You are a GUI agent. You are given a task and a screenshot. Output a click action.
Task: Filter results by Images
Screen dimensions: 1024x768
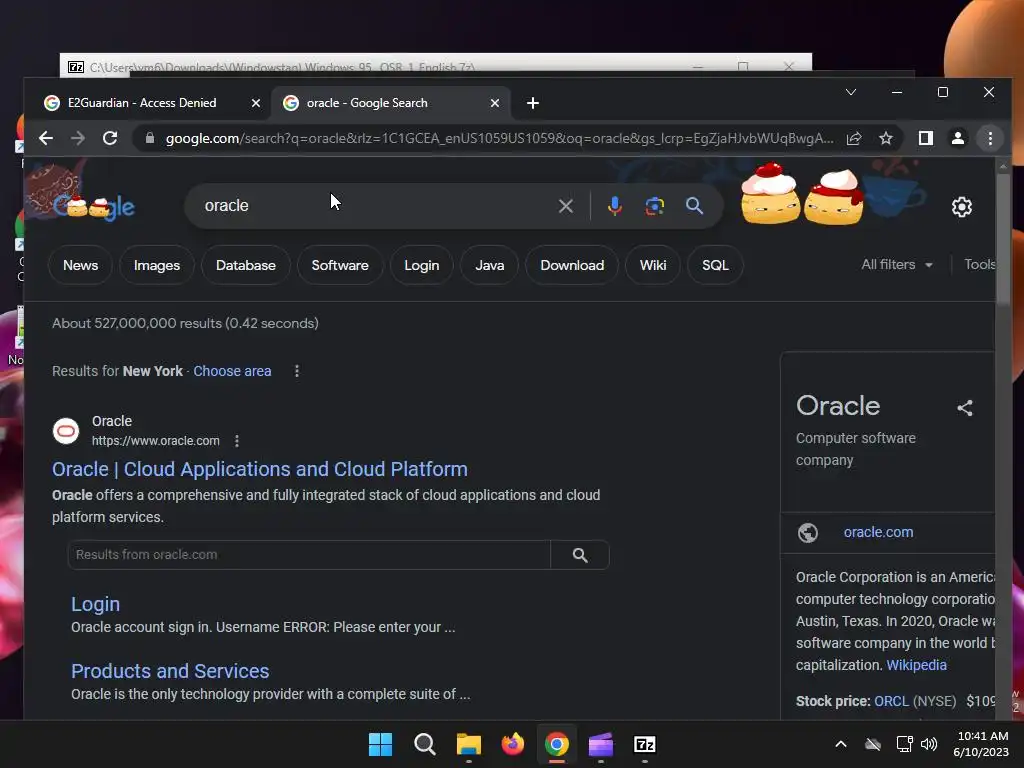tap(157, 265)
